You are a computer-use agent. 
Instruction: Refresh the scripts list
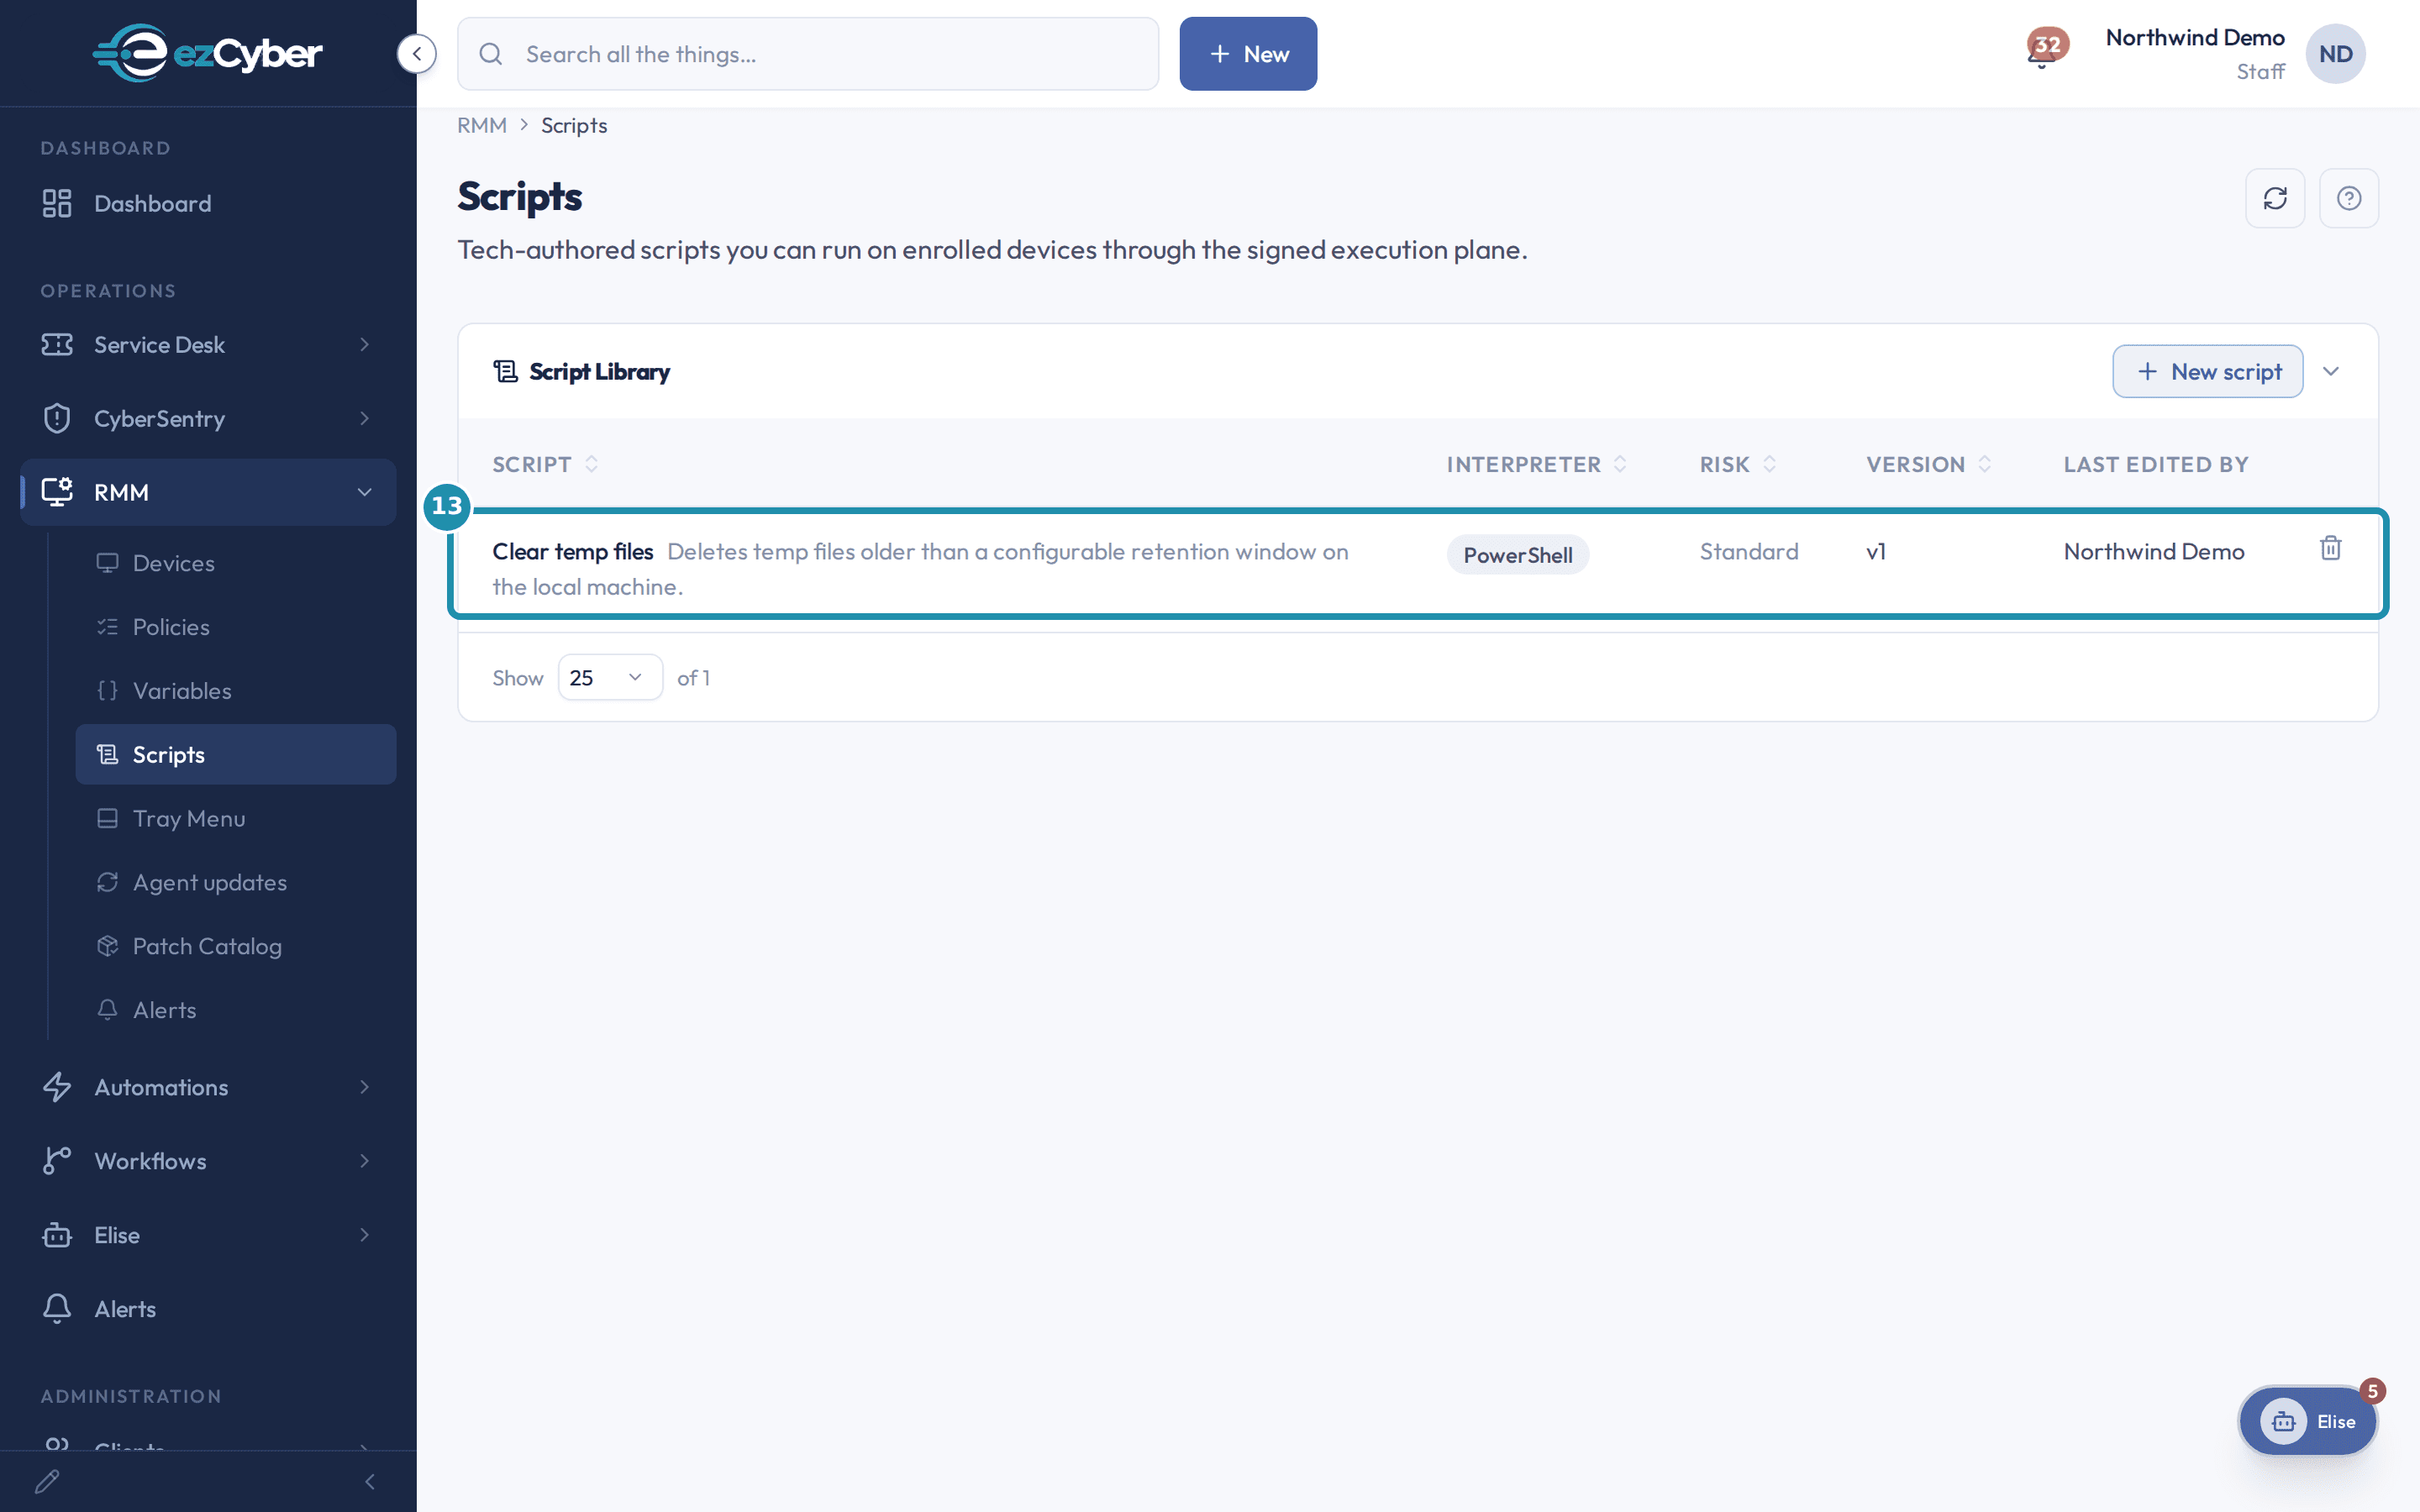(x=2275, y=198)
